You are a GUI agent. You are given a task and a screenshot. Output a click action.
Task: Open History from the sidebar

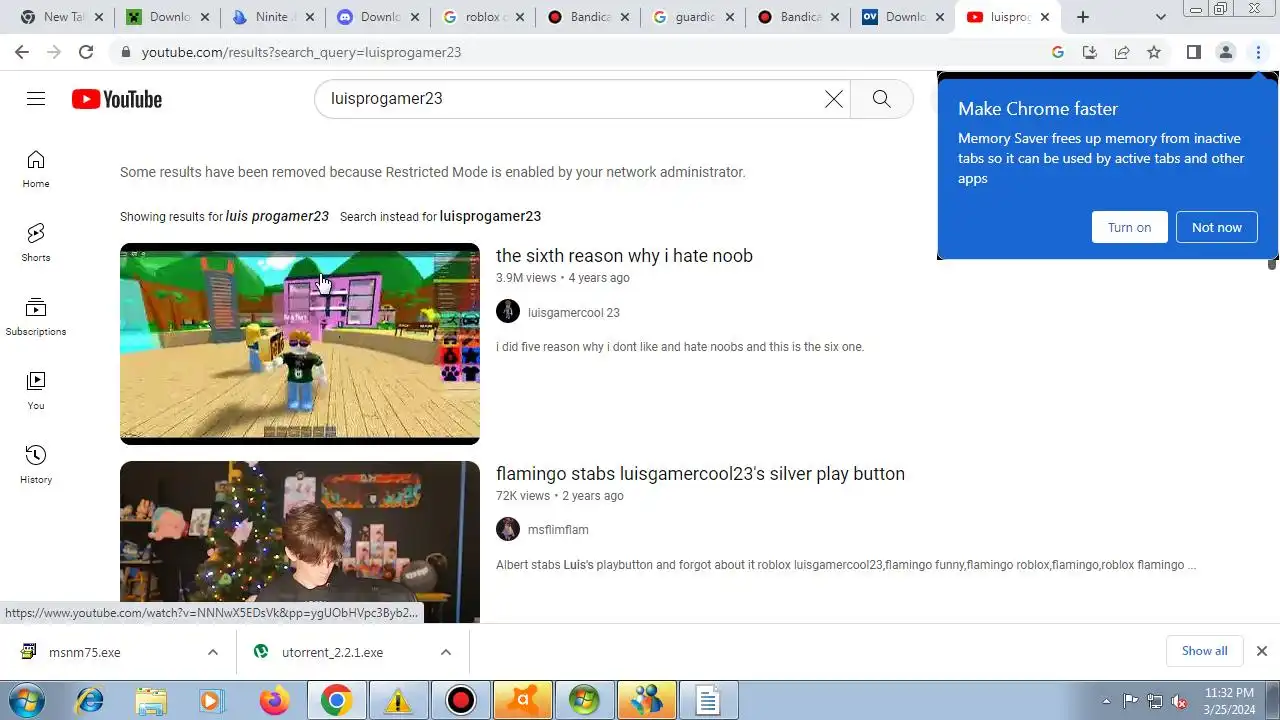pos(36,465)
